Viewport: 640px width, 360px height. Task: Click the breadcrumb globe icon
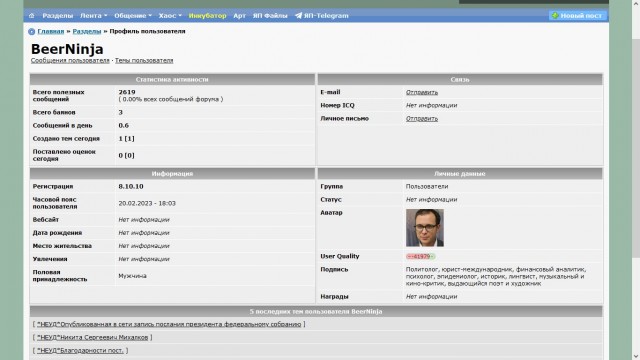click(x=31, y=31)
